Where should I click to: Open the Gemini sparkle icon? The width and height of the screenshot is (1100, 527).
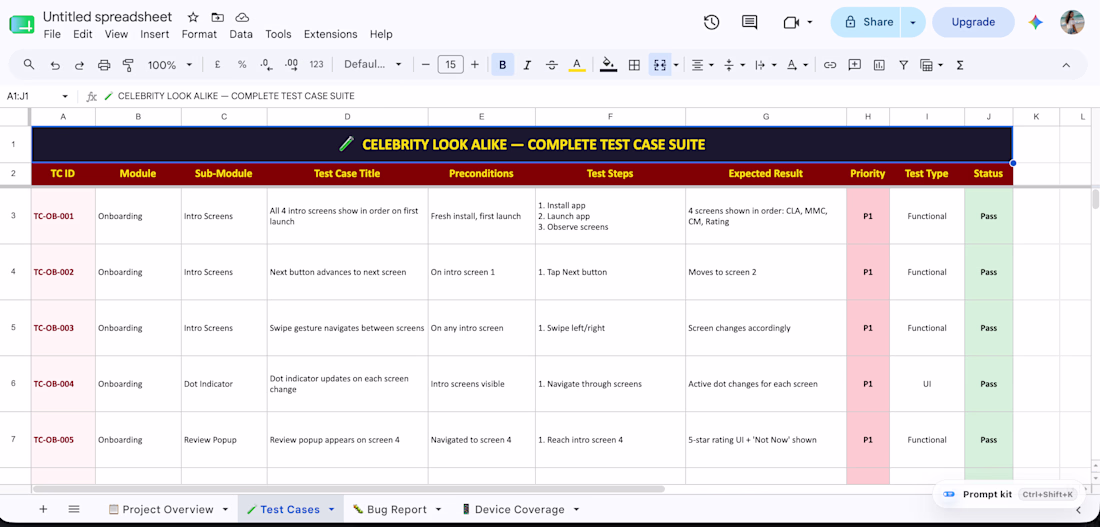pyautogui.click(x=1035, y=22)
